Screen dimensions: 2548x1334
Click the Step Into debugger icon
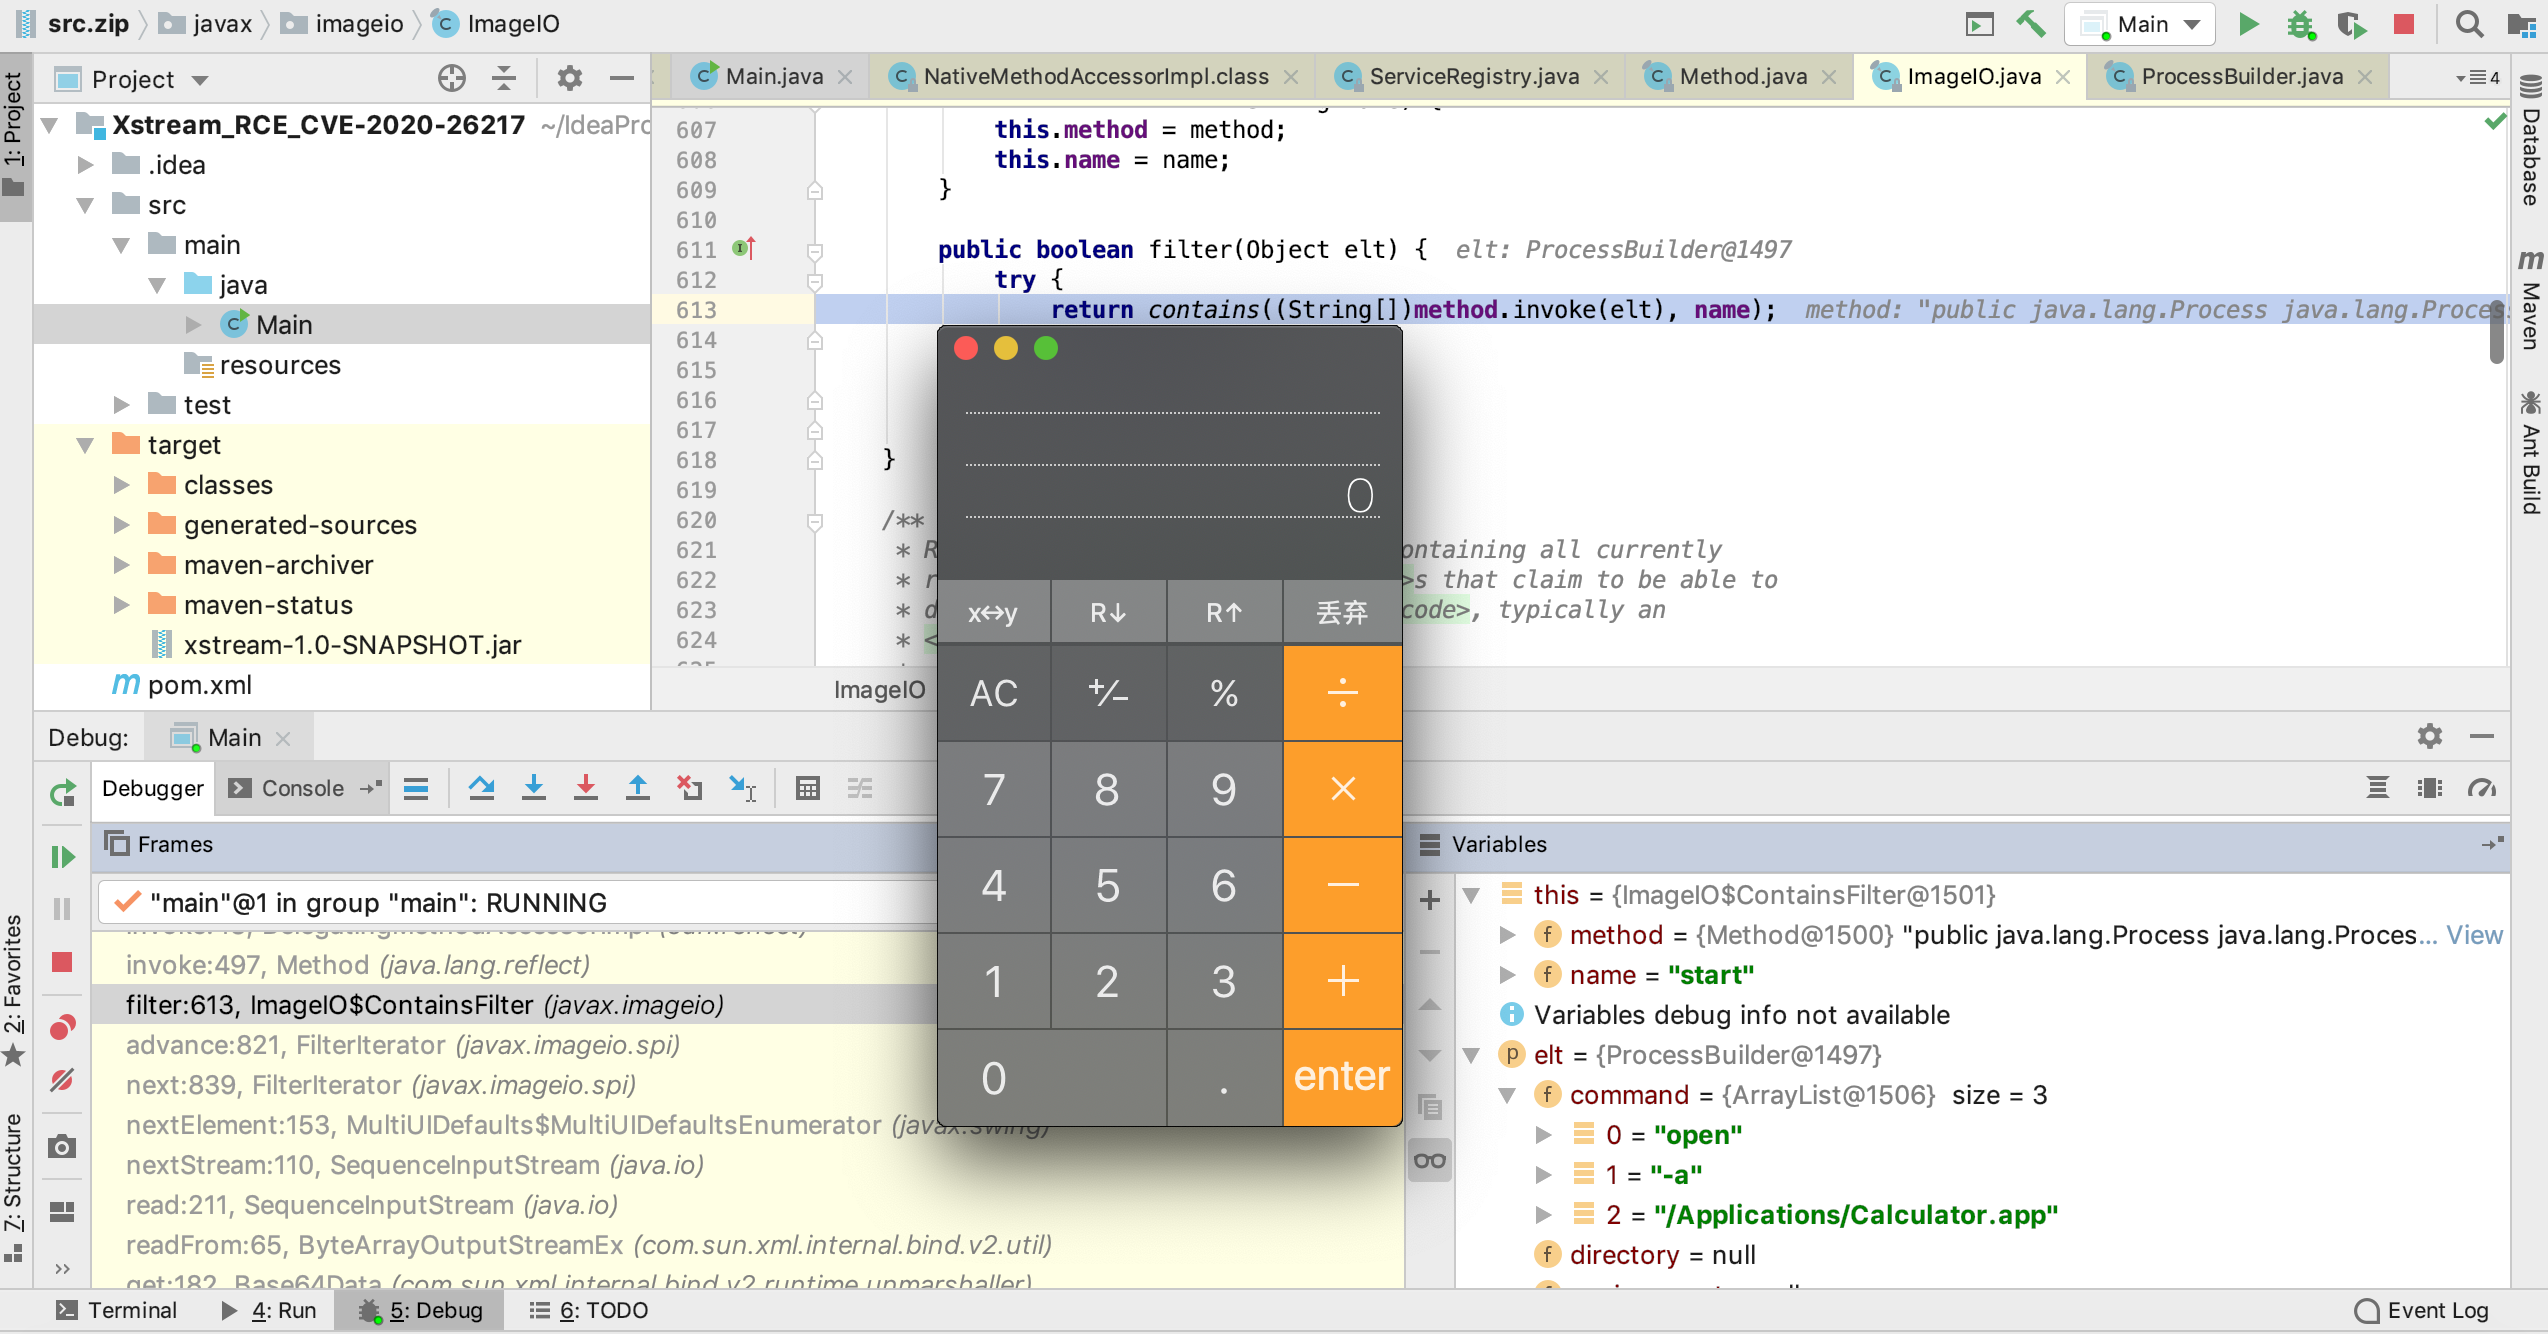[533, 789]
